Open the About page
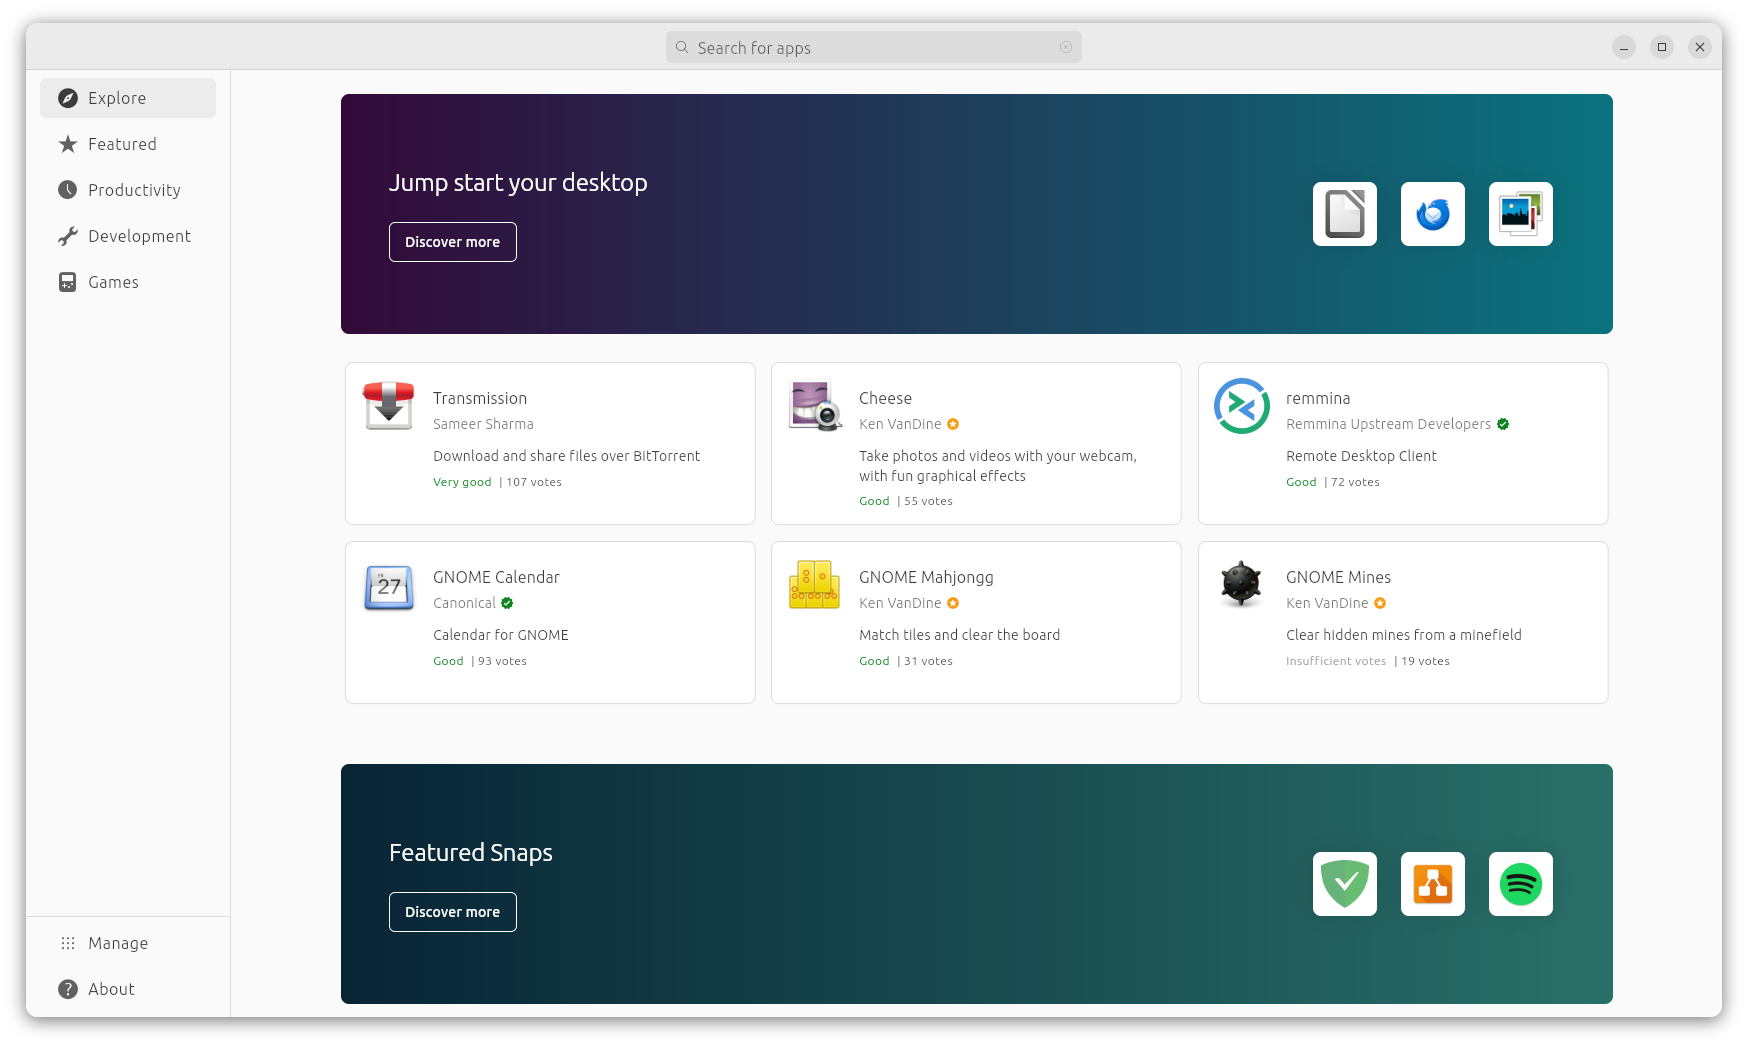Screen dimensions: 1748x1046 tap(111, 989)
